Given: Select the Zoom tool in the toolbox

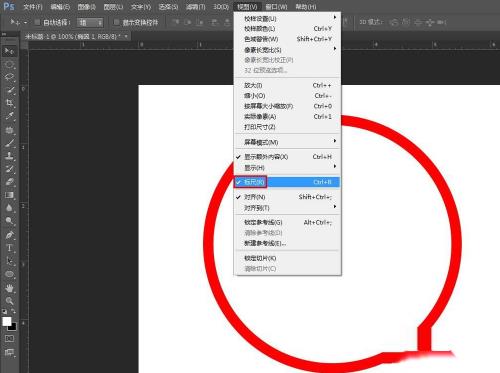Looking at the screenshot, I should click(9, 301).
